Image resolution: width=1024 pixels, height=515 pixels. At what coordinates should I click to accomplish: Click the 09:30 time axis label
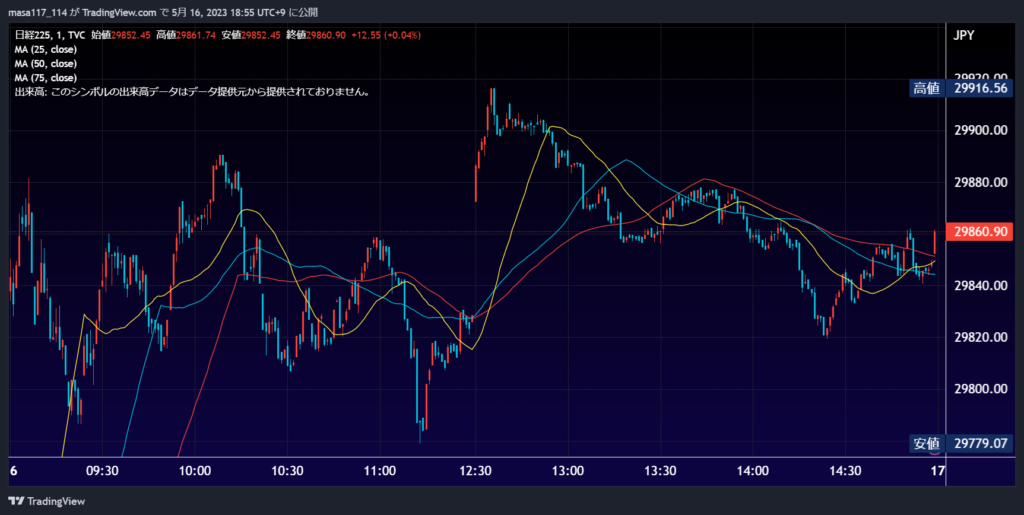click(102, 471)
